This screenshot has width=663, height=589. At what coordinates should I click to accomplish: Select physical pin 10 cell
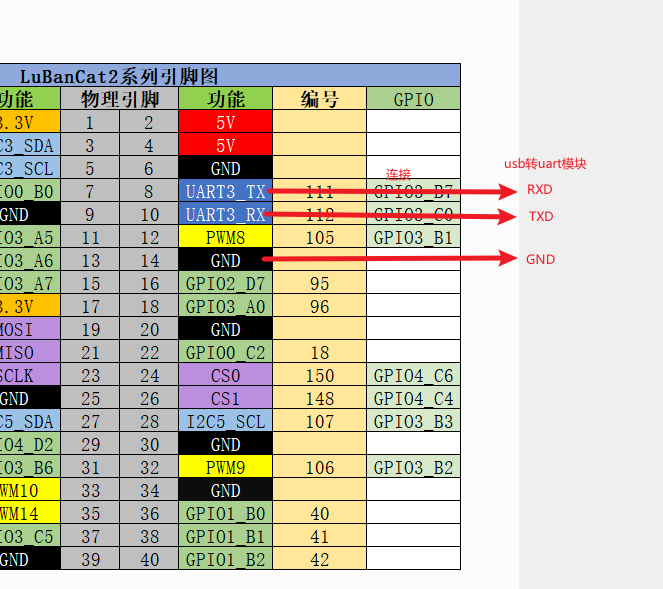149,214
